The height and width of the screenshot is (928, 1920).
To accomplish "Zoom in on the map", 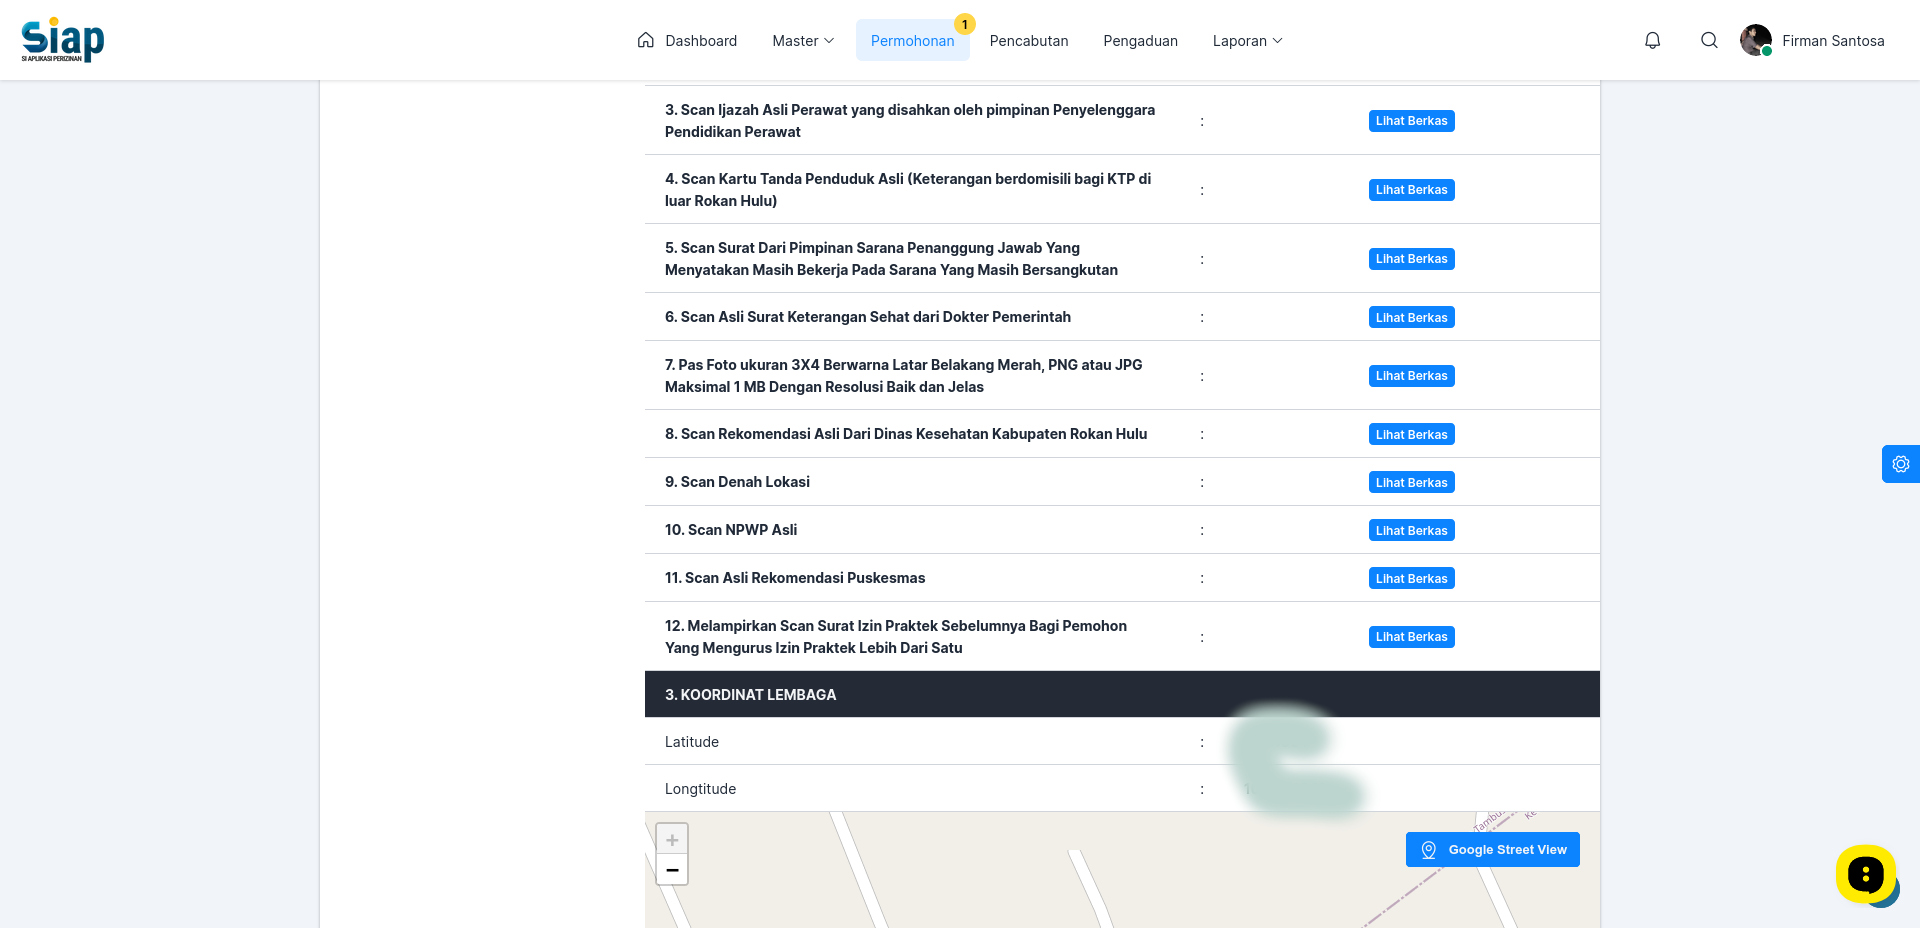I will (672, 840).
